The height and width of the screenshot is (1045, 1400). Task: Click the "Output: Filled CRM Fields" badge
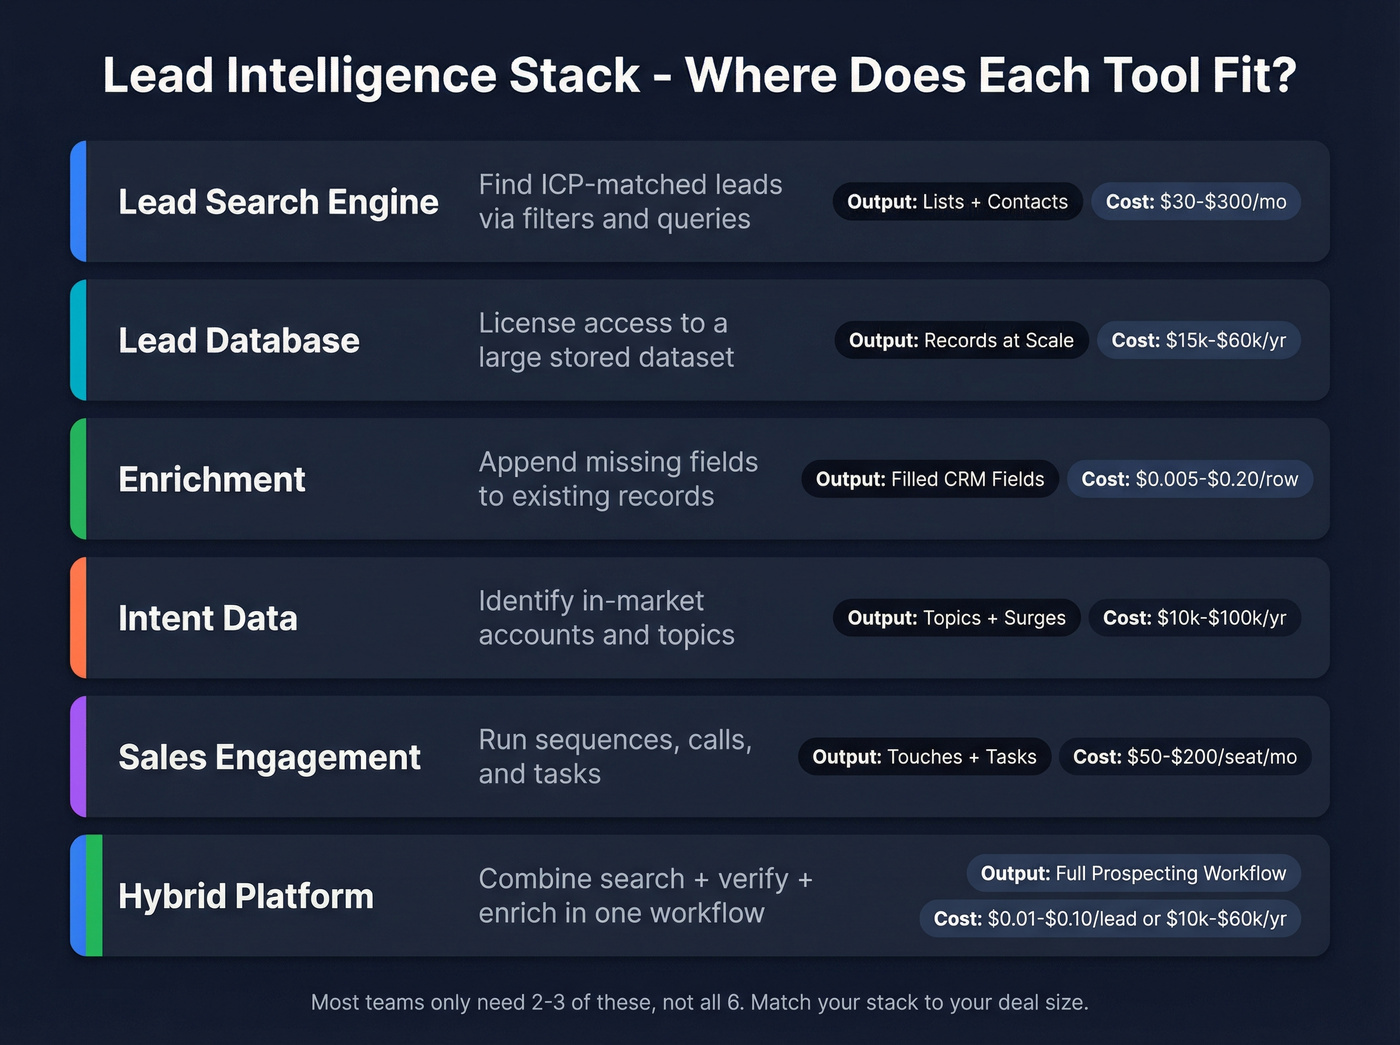pos(929,479)
